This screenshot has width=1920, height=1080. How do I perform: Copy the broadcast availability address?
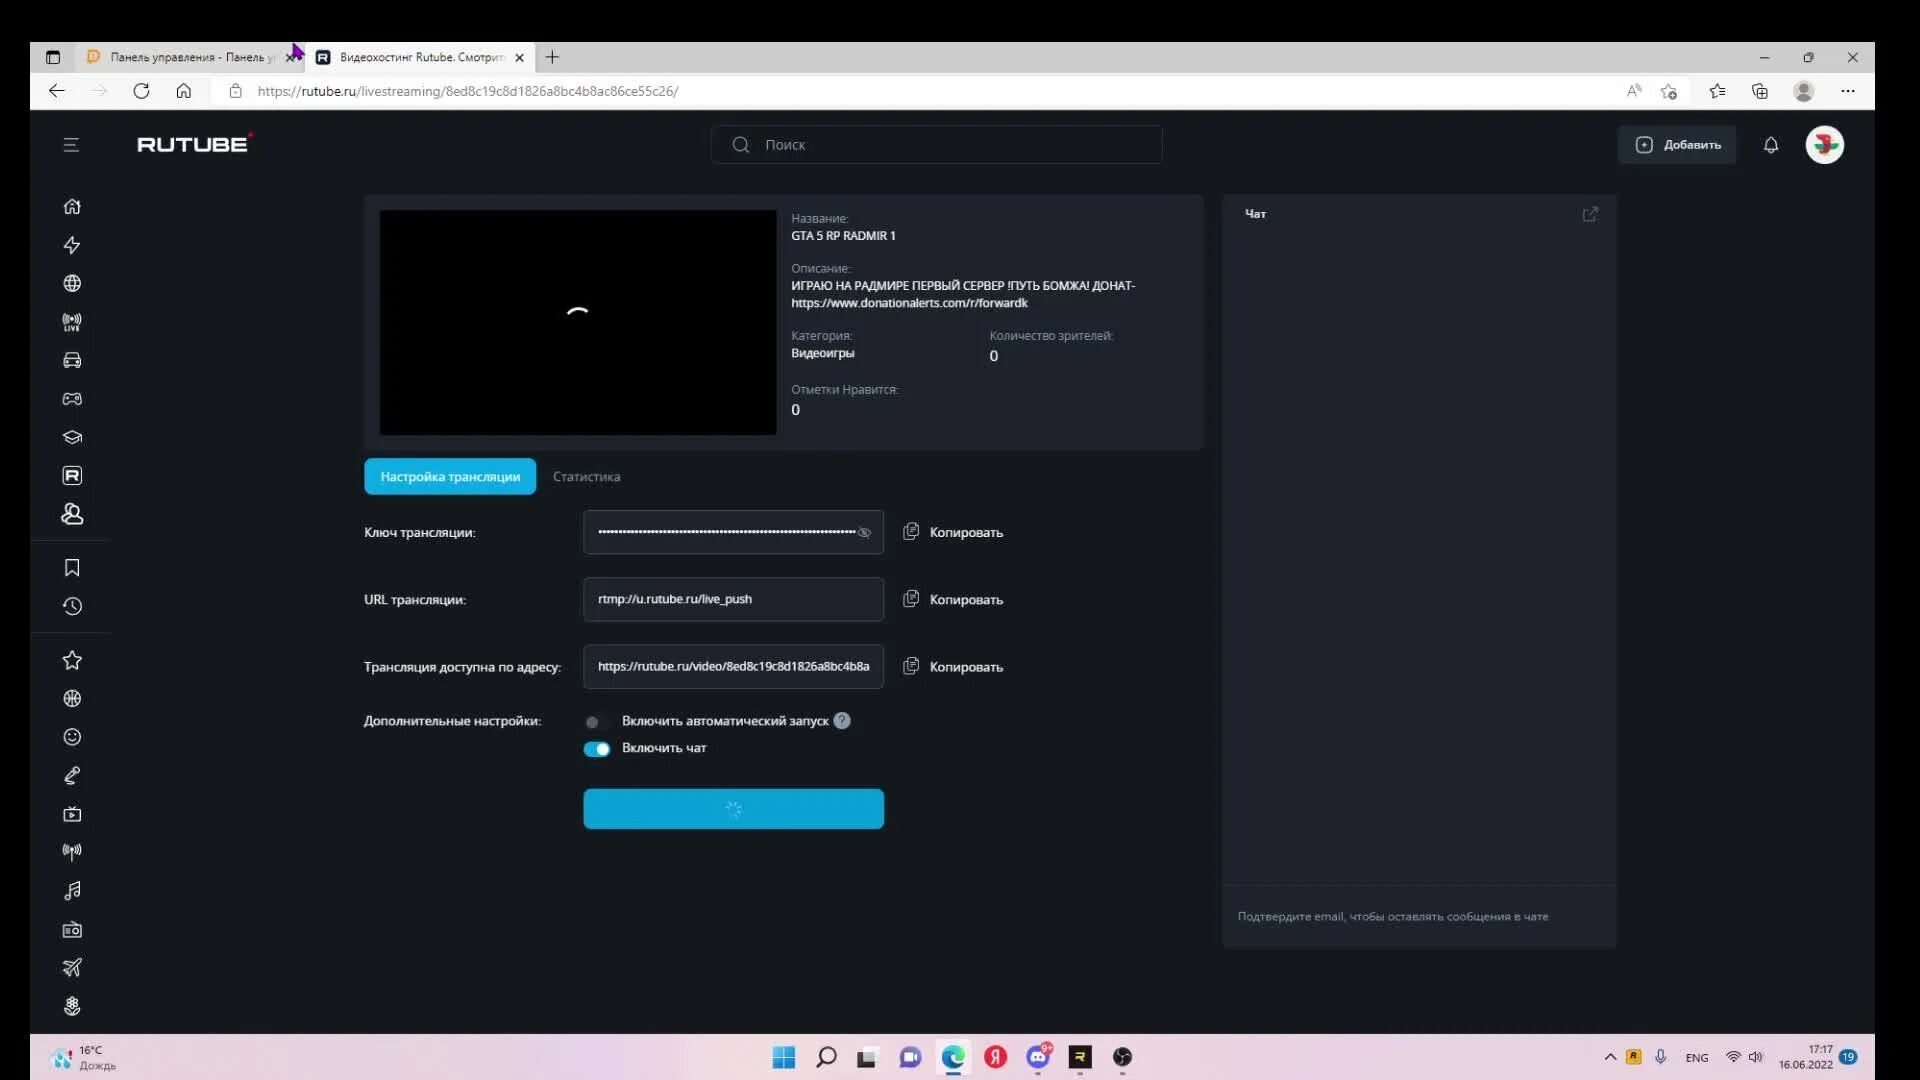pos(953,667)
